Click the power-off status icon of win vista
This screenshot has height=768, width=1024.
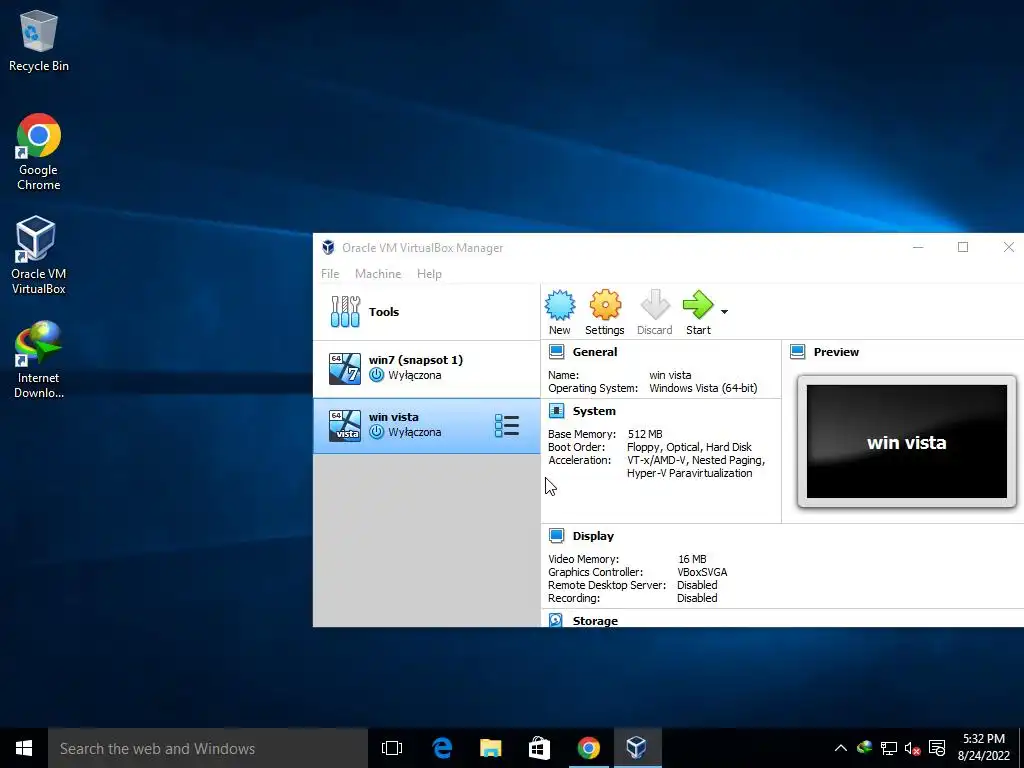click(x=376, y=432)
